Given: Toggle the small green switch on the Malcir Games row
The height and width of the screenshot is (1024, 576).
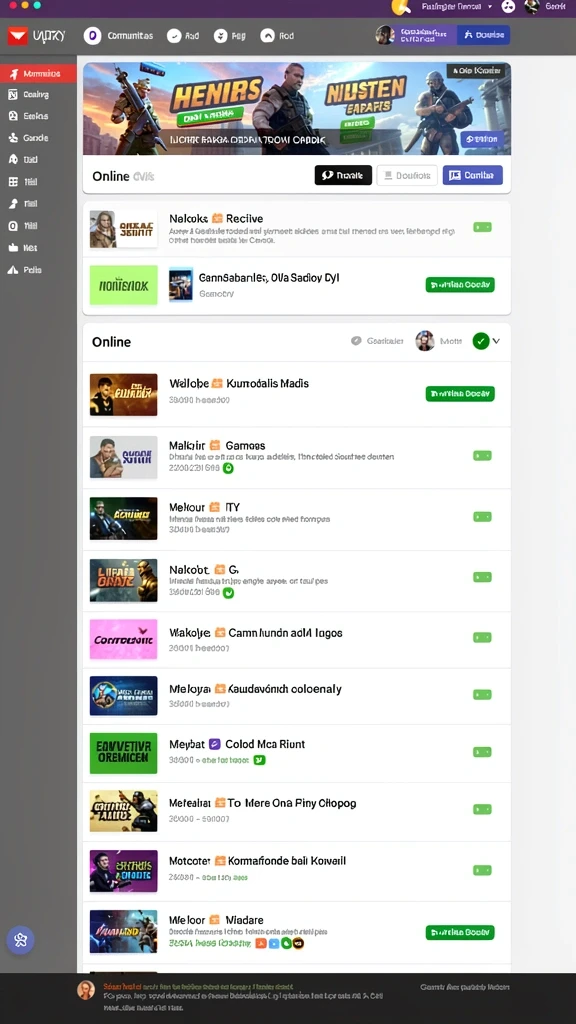Looking at the screenshot, I should [x=482, y=456].
